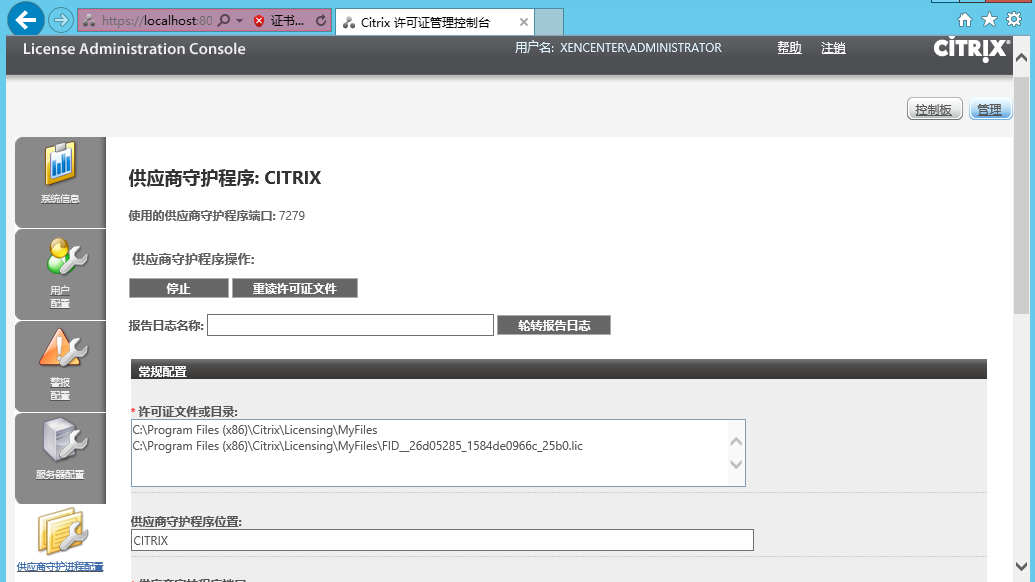Screen dimensions: 1035x582
Task: Refresh the page with reload icon
Action: click(321, 20)
